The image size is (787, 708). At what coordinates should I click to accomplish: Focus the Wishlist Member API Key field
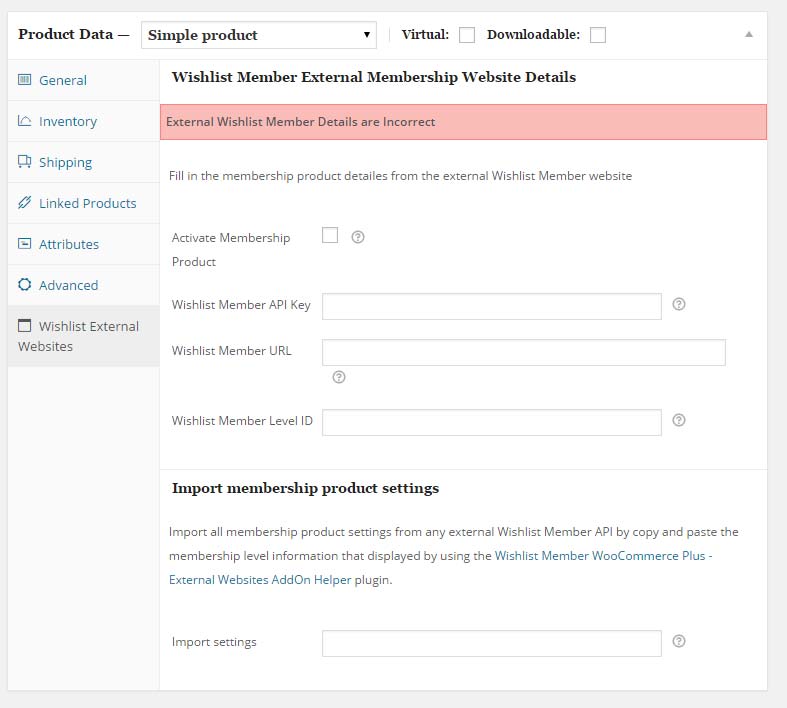pos(492,306)
